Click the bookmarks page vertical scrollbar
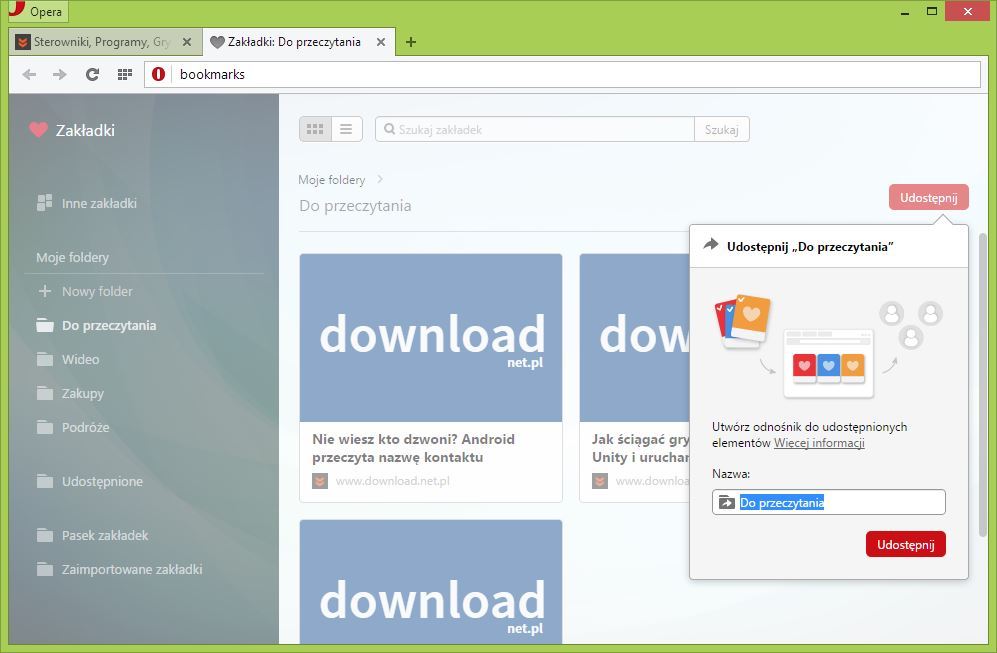The height and width of the screenshot is (653, 997). click(x=983, y=385)
